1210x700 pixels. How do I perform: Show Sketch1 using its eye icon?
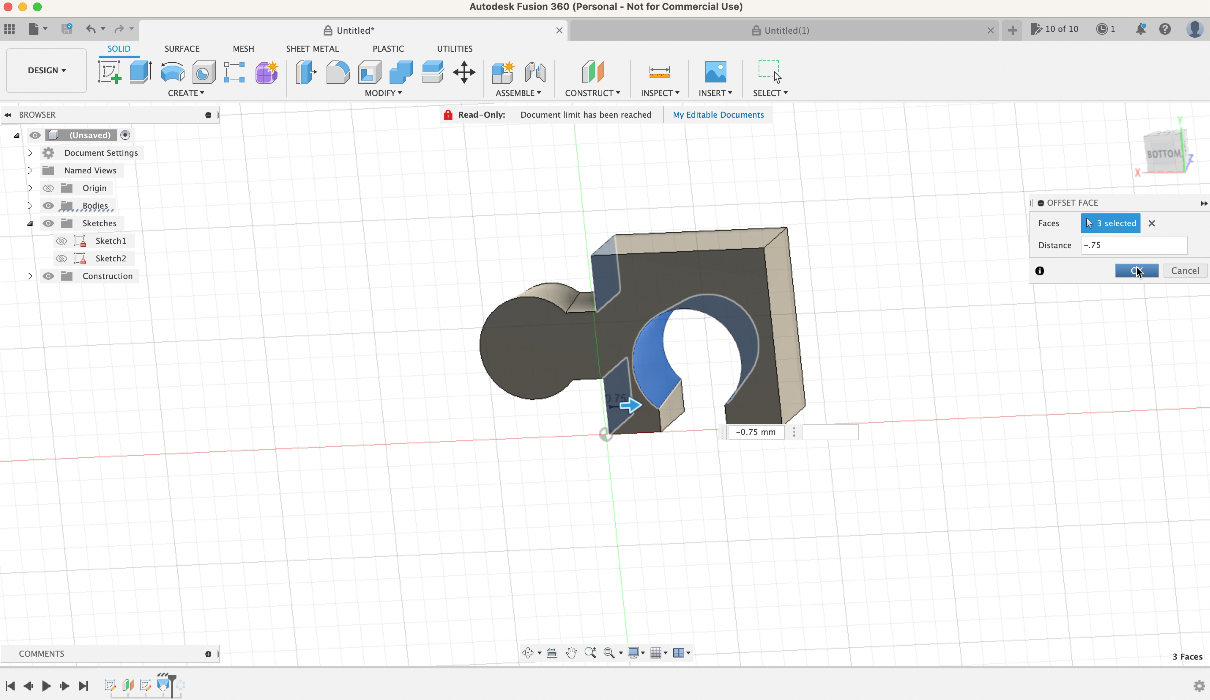point(62,241)
